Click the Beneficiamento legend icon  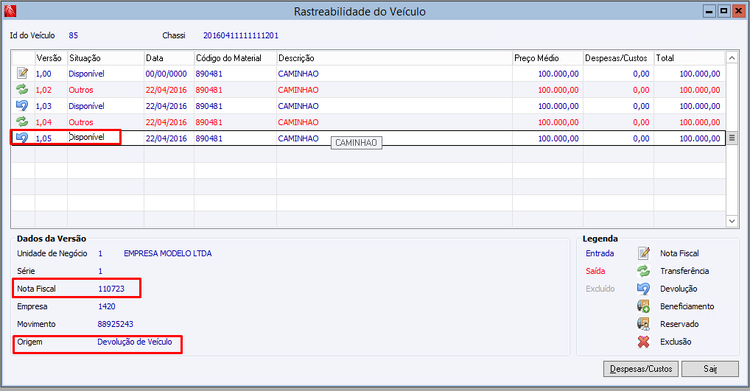(x=644, y=306)
